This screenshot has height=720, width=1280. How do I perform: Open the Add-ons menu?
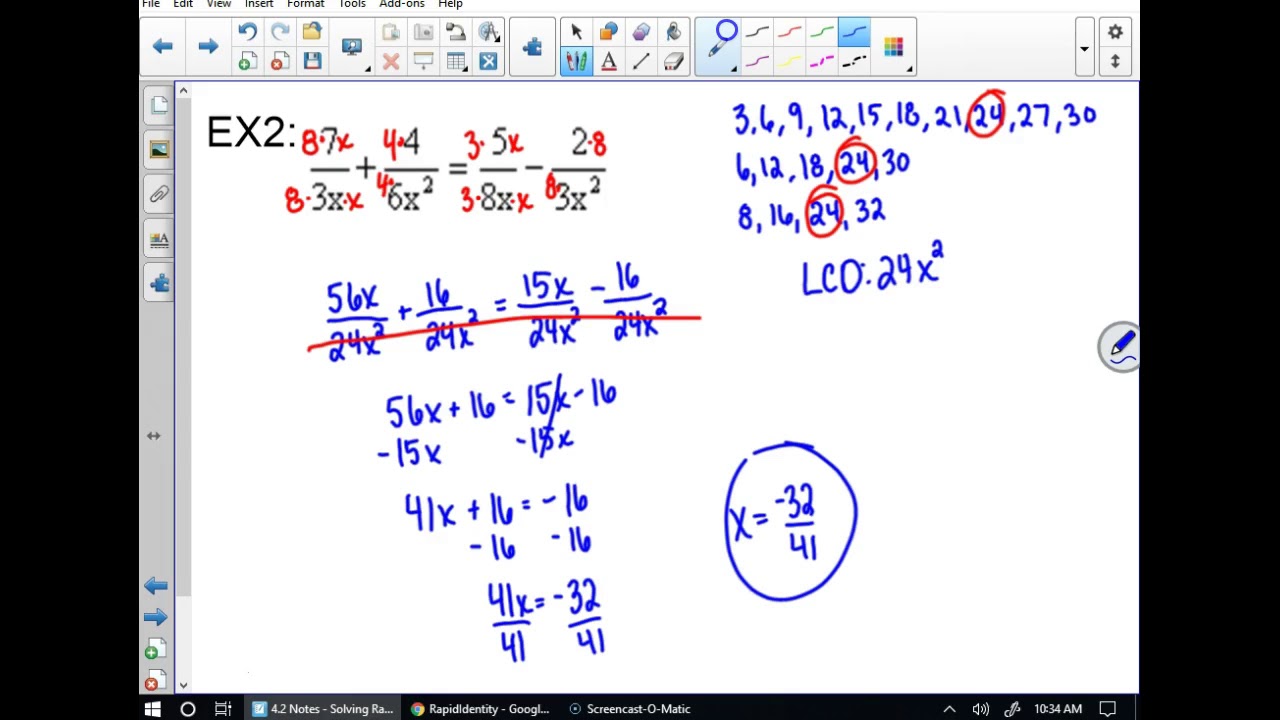(402, 4)
